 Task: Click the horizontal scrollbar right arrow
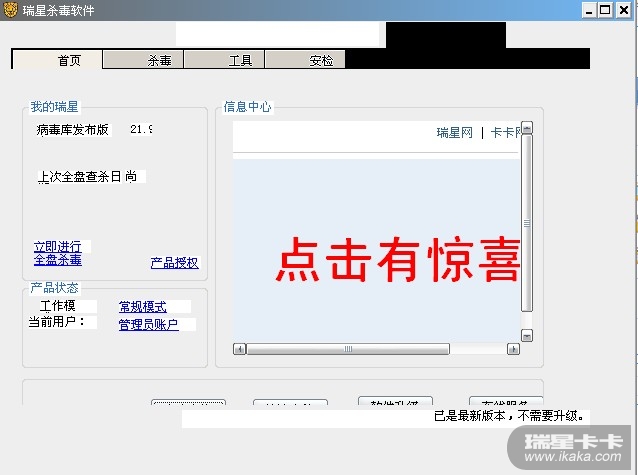pyautogui.click(x=513, y=349)
